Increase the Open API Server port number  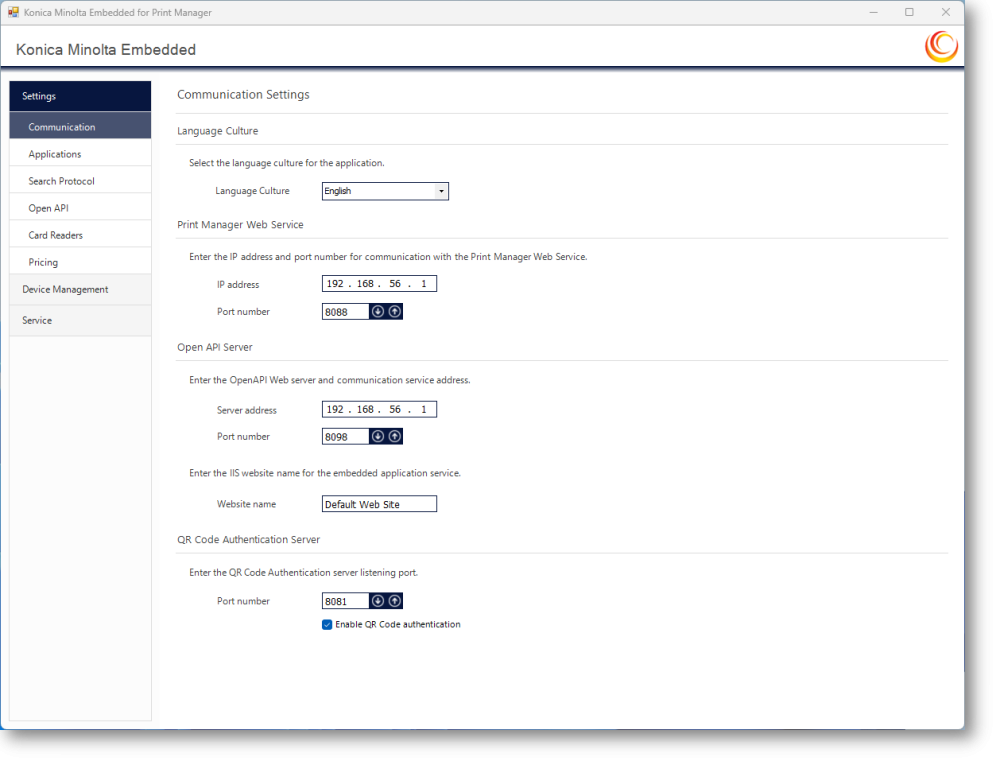[395, 437]
